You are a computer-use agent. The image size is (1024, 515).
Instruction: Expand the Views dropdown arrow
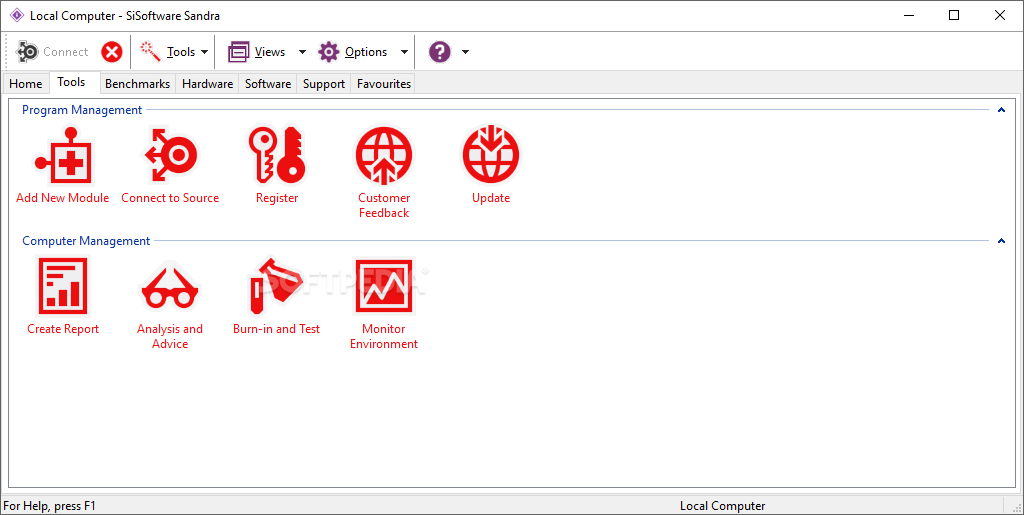pyautogui.click(x=302, y=52)
